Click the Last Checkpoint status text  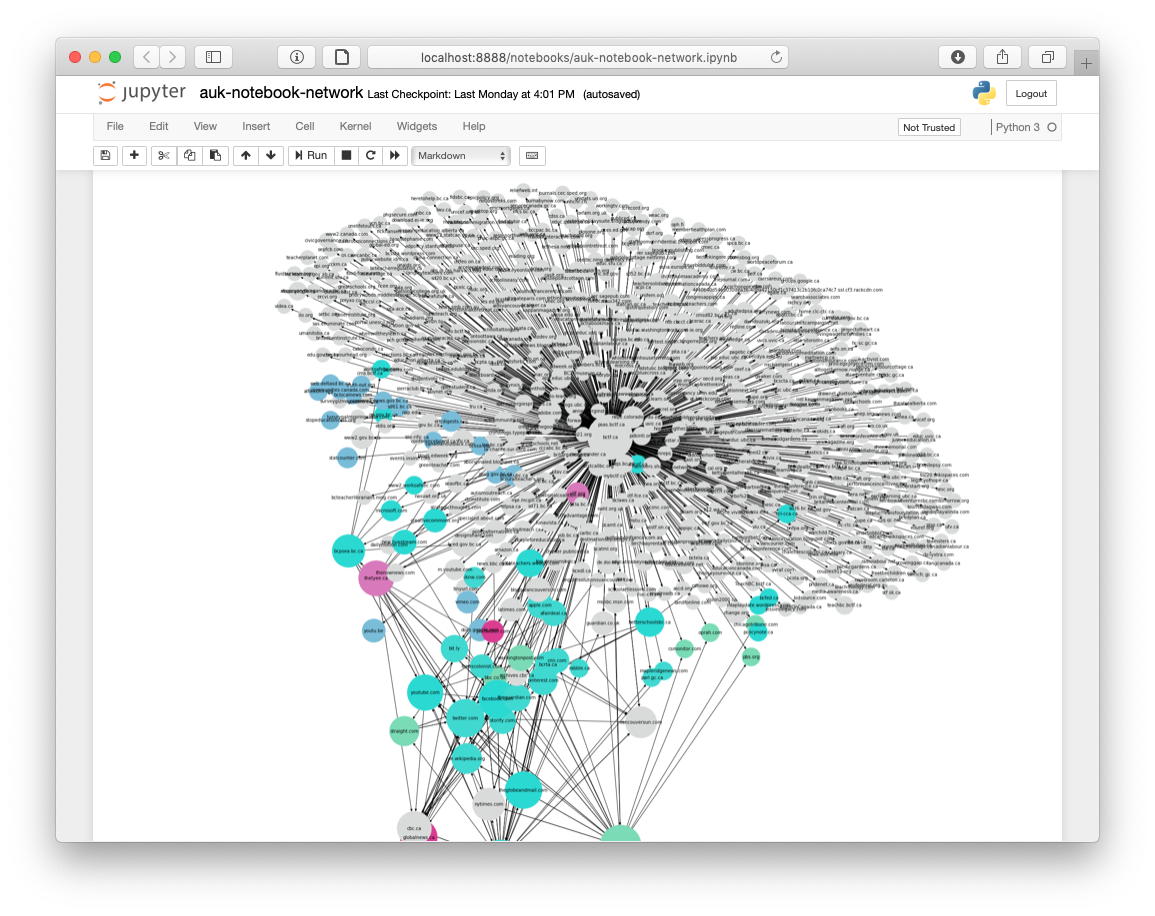[x=471, y=94]
